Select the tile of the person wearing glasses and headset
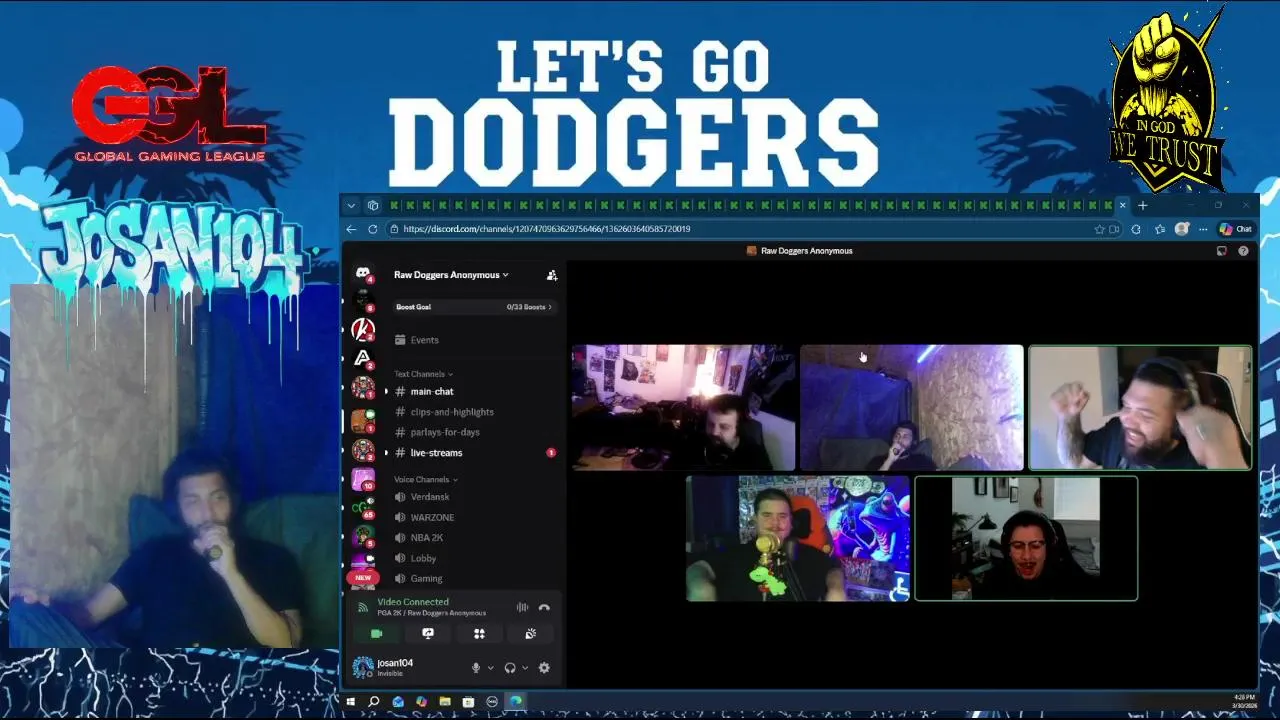This screenshot has height=720, width=1280. click(1026, 538)
